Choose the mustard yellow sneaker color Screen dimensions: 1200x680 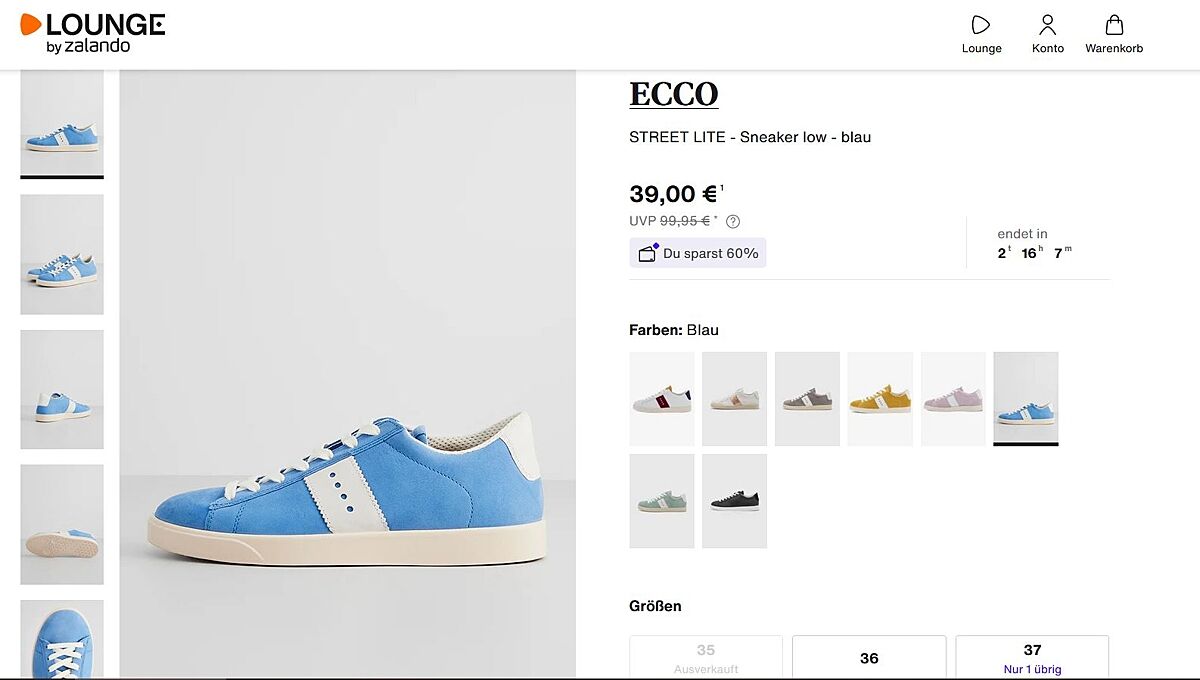(x=880, y=399)
